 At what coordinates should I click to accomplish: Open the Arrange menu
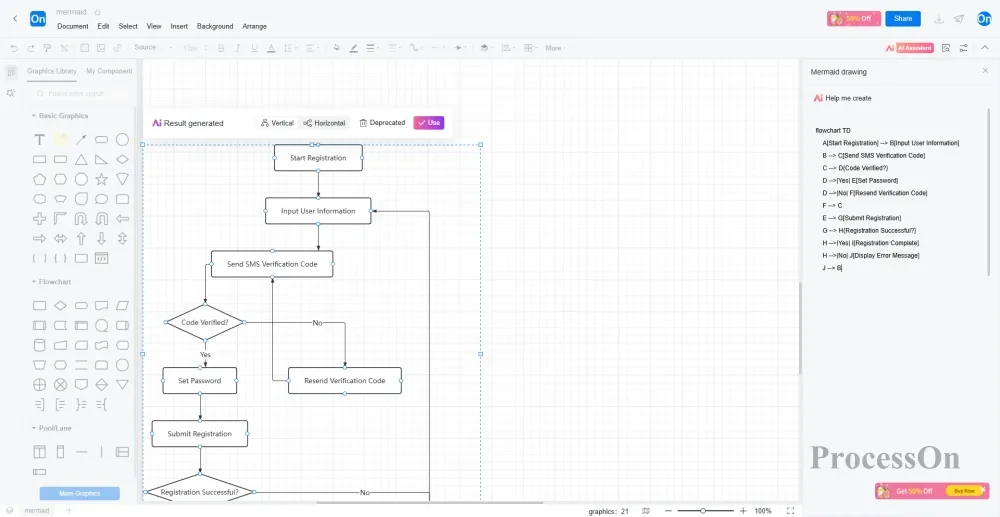[x=254, y=26]
